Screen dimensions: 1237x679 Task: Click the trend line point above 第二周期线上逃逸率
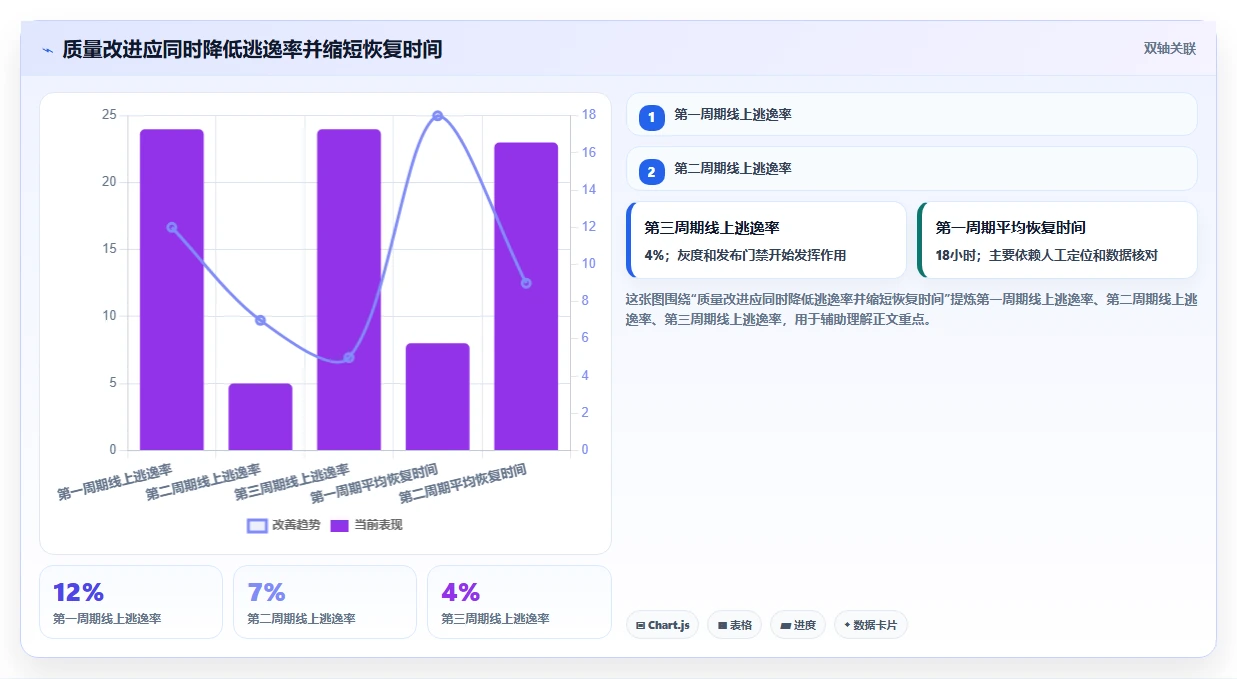tap(260, 320)
